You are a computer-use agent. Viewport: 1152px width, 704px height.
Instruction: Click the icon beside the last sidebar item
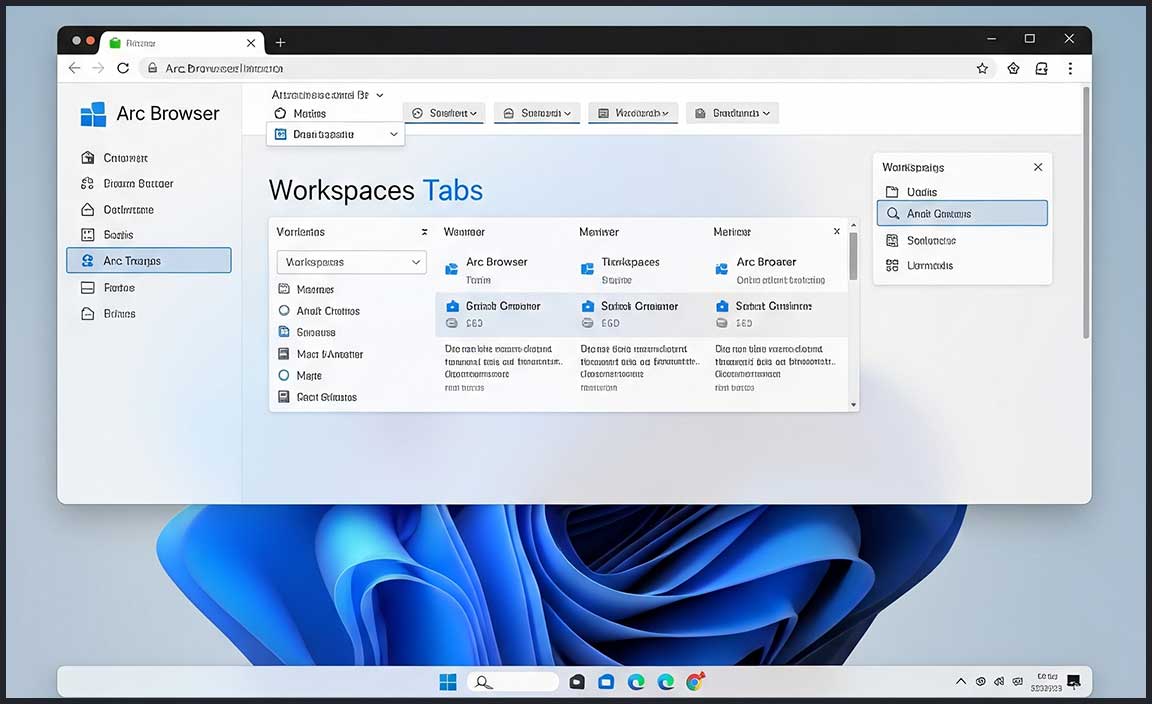(87, 313)
